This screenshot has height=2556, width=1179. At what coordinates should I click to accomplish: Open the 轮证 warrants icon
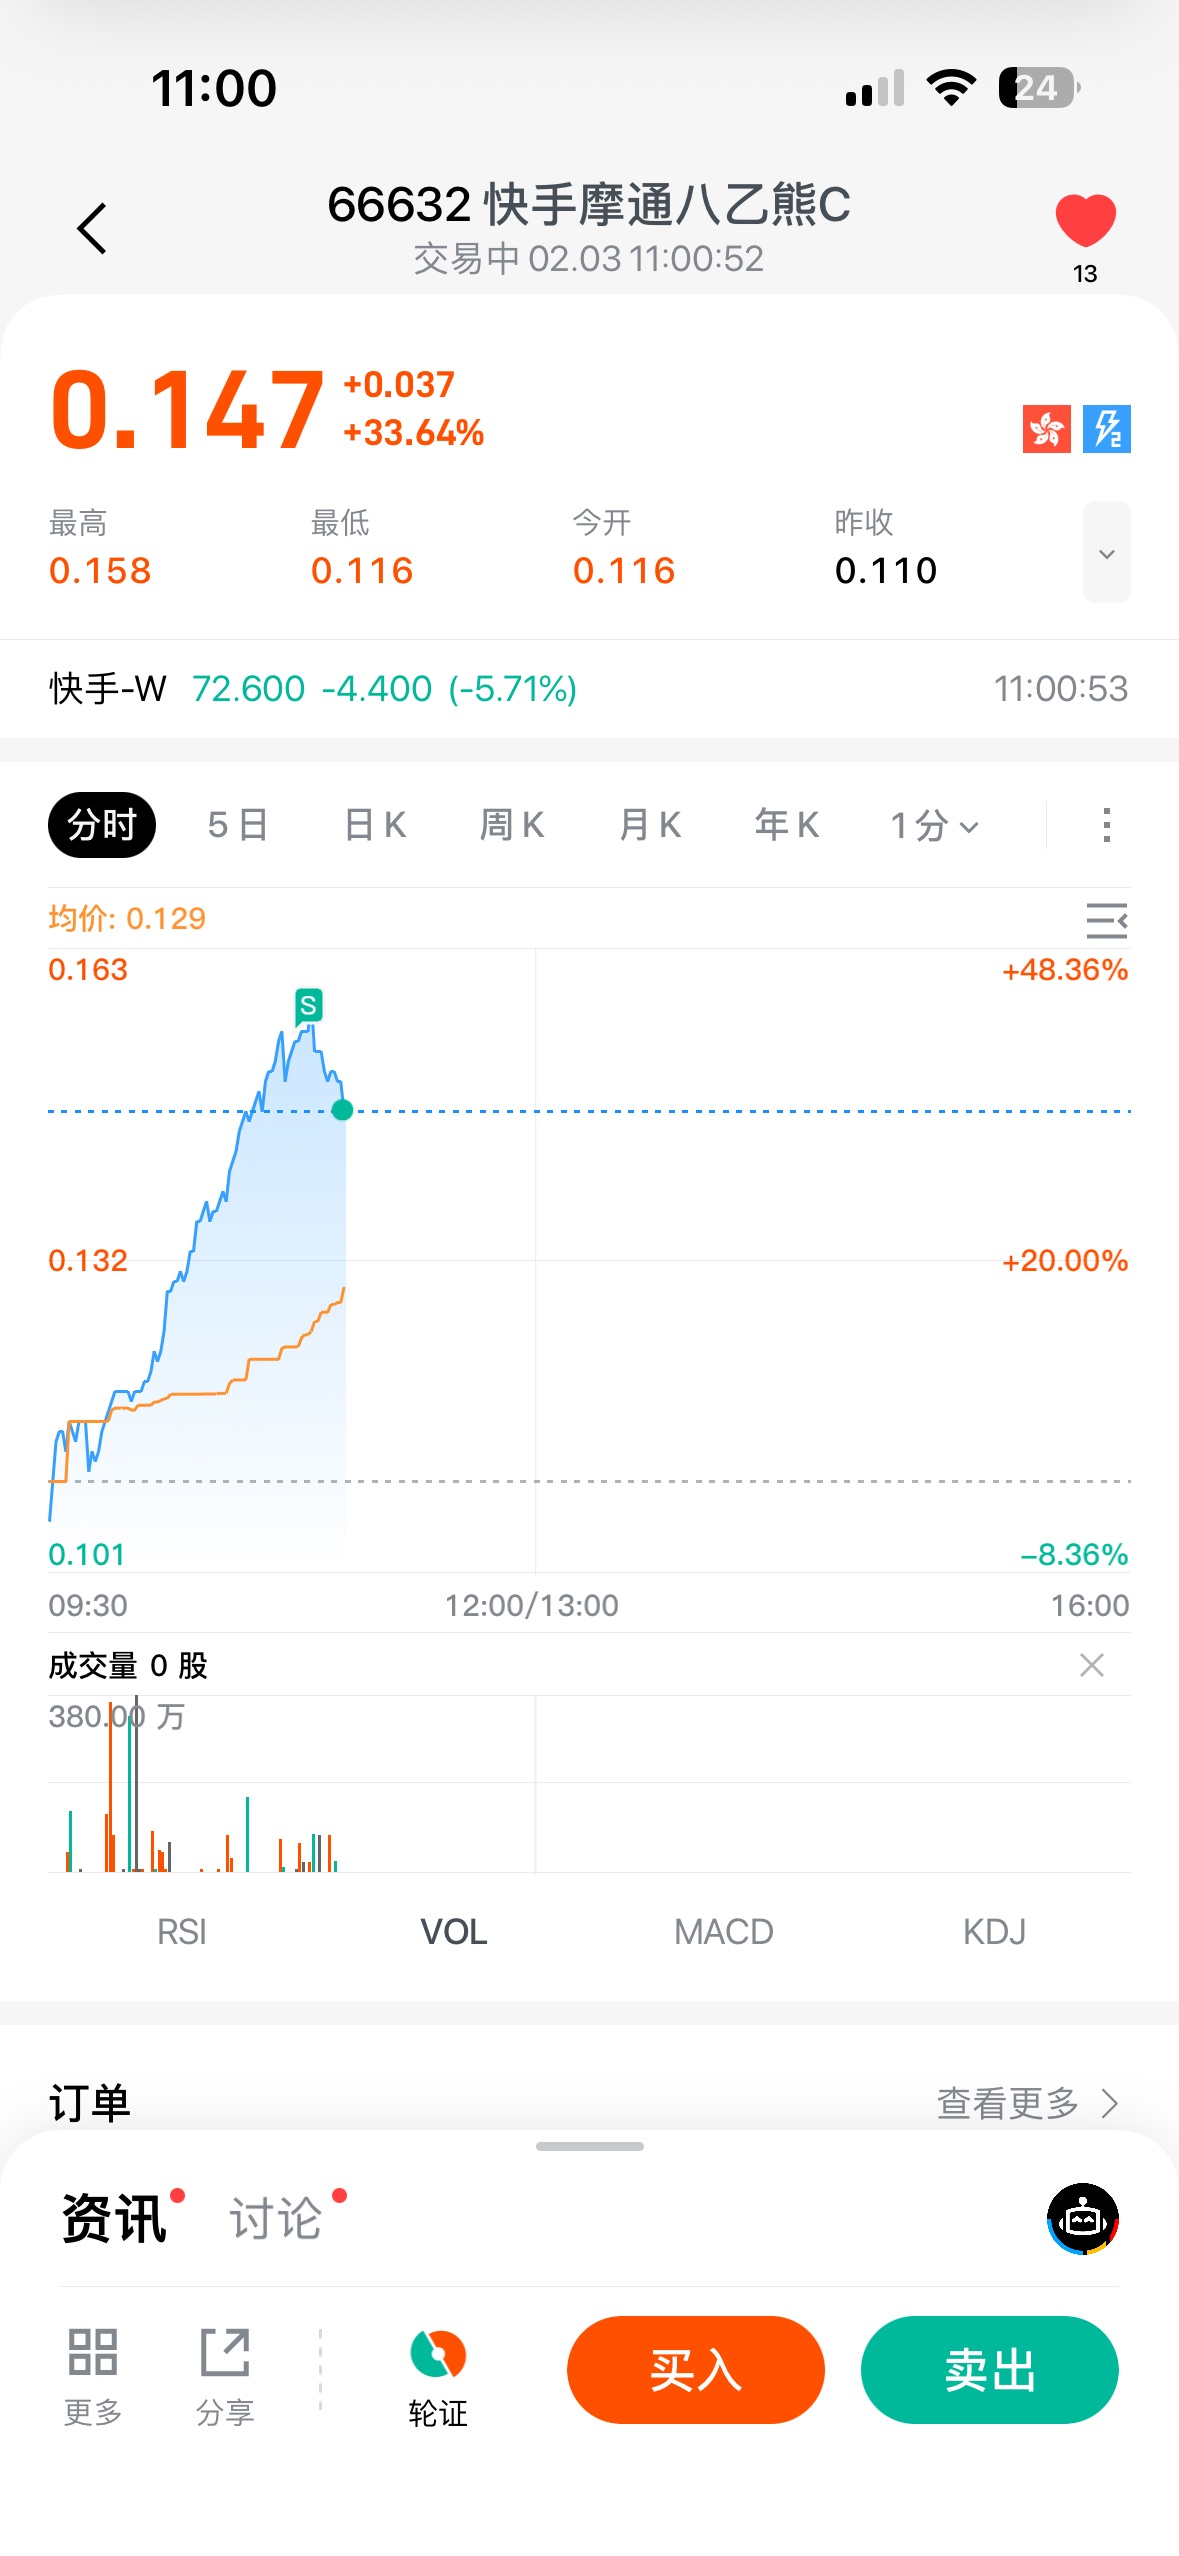pyautogui.click(x=438, y=2374)
